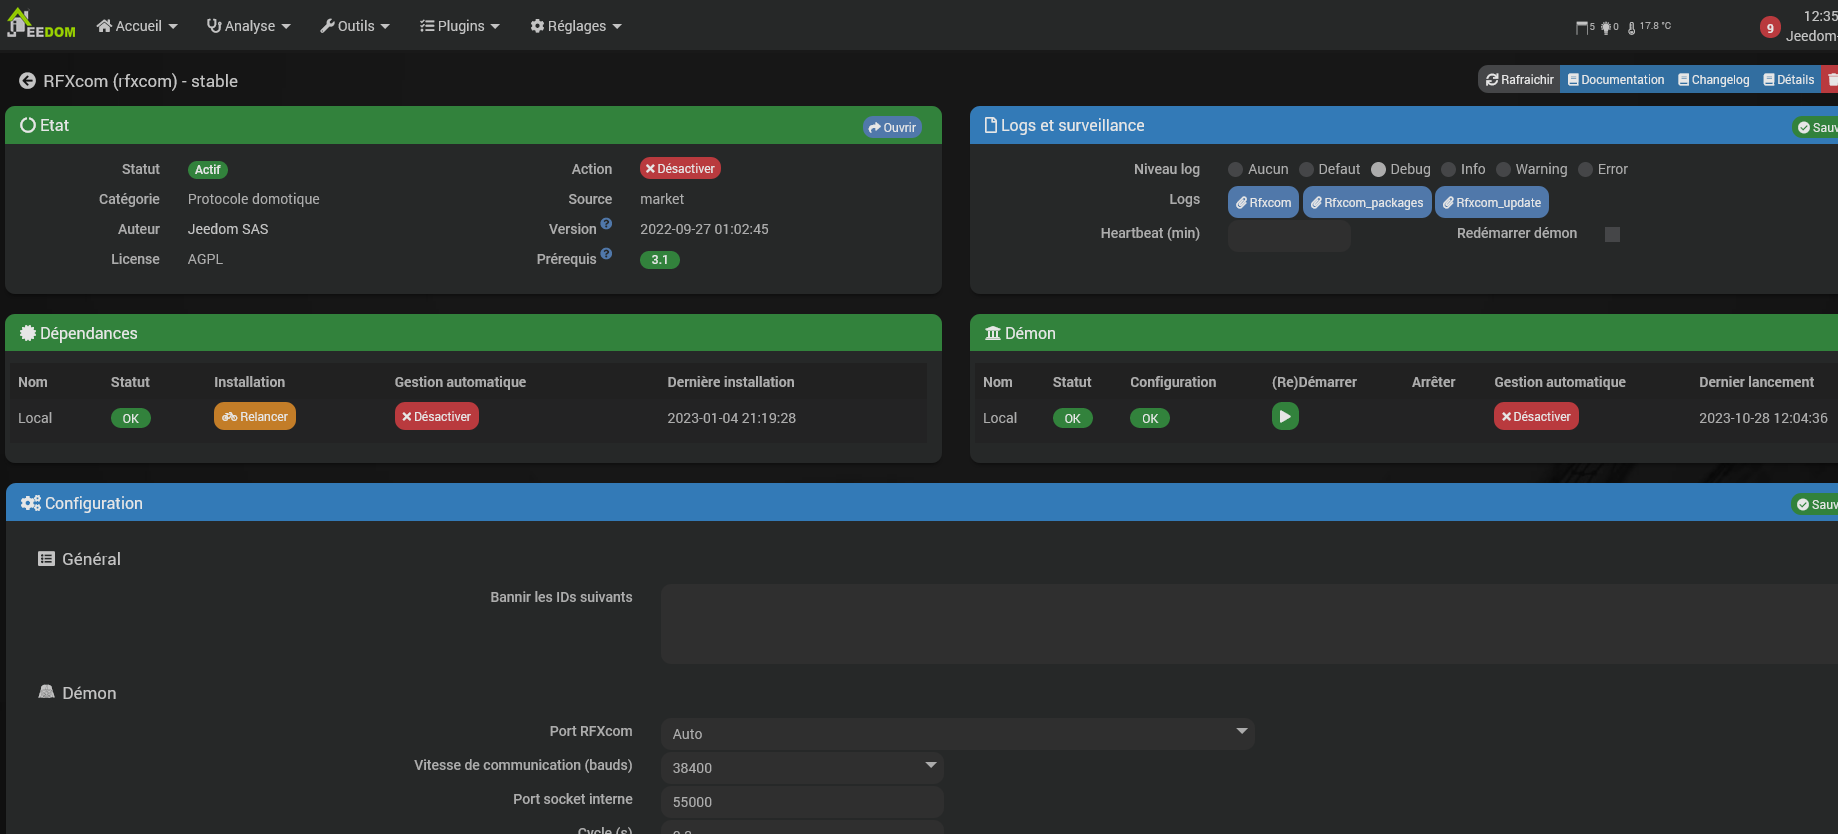Image resolution: width=1838 pixels, height=834 pixels.
Task: Click the OK status badge in Dépendances
Action: pyautogui.click(x=131, y=418)
